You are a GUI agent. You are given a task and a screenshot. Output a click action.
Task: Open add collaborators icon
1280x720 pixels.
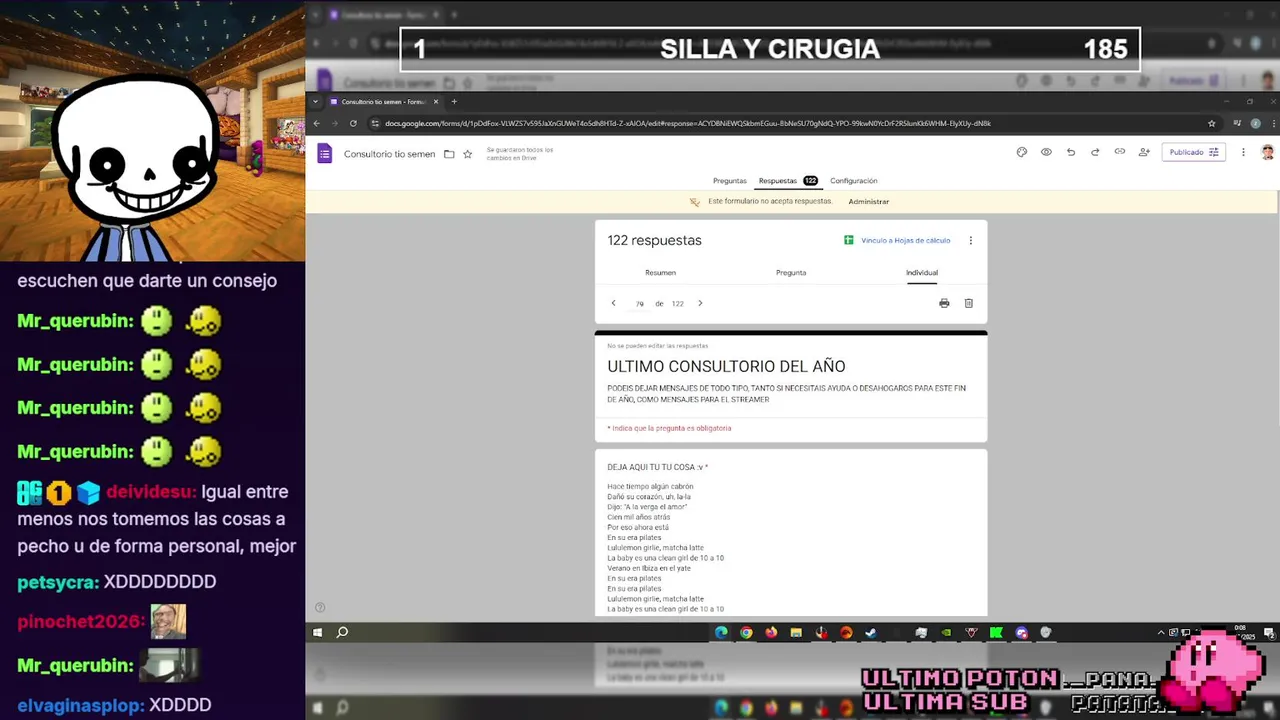tap(1144, 152)
